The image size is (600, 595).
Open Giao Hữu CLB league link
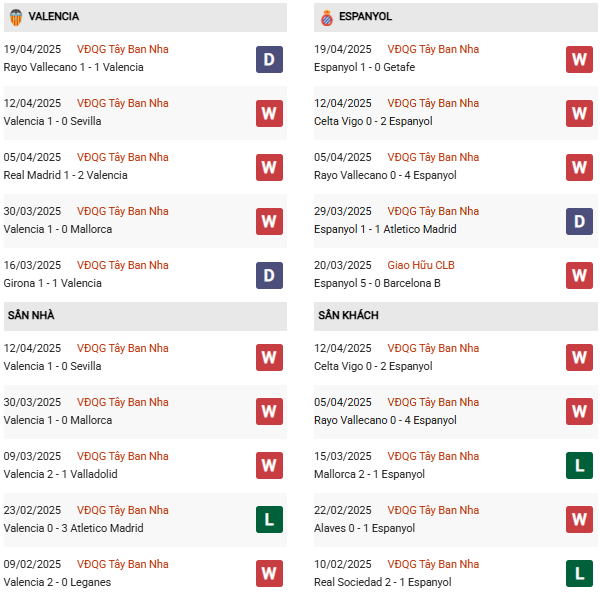click(423, 265)
